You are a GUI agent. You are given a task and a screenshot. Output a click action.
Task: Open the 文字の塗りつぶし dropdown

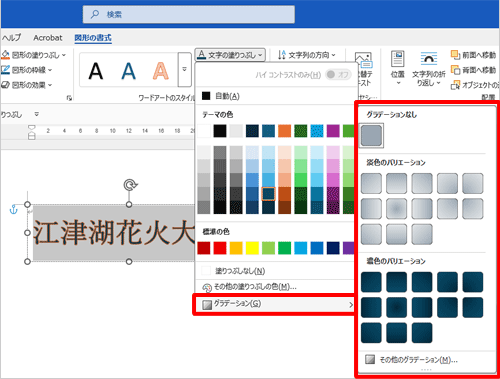(x=230, y=55)
